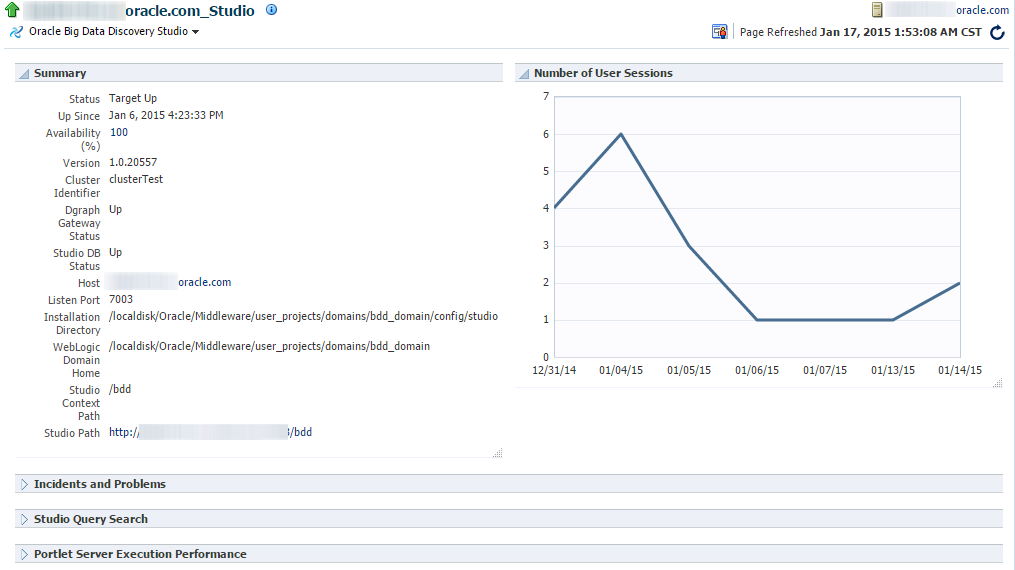
Task: Expand the Portlet Server Execution Performance section
Action: (24, 554)
